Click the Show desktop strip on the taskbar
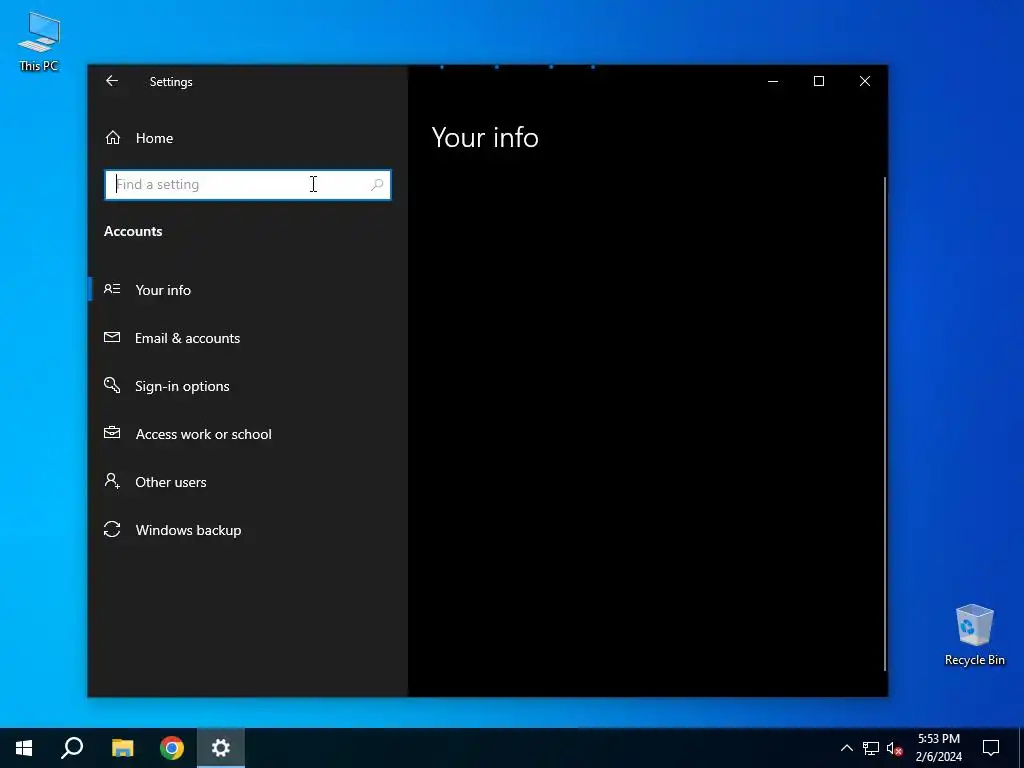1024x768 pixels. [1021, 748]
